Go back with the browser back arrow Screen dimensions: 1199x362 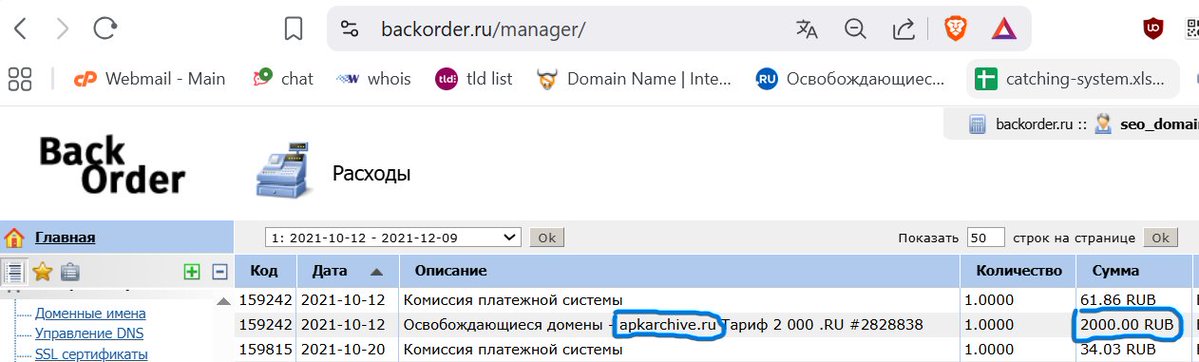21,29
